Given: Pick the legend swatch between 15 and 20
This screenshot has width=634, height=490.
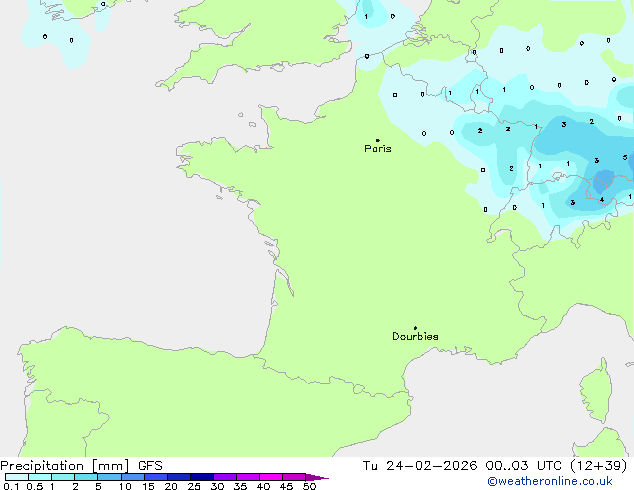Looking at the screenshot, I should (x=155, y=477).
